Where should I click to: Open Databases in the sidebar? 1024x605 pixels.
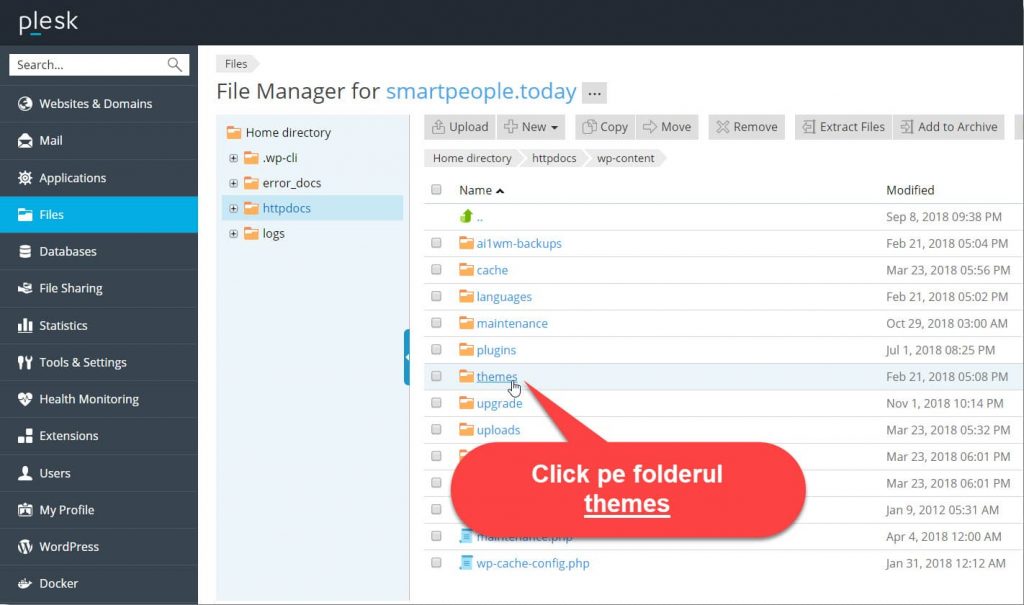tap(68, 251)
